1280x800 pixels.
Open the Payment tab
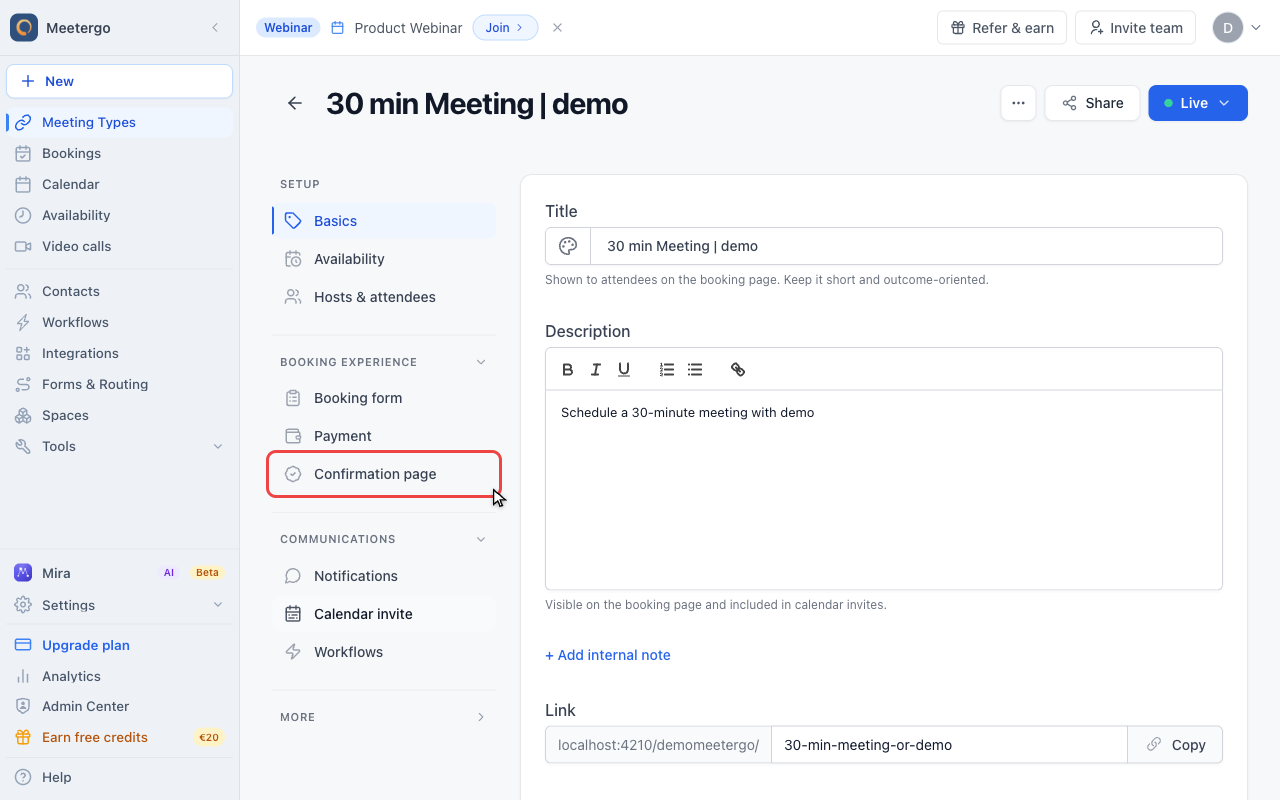point(384,436)
